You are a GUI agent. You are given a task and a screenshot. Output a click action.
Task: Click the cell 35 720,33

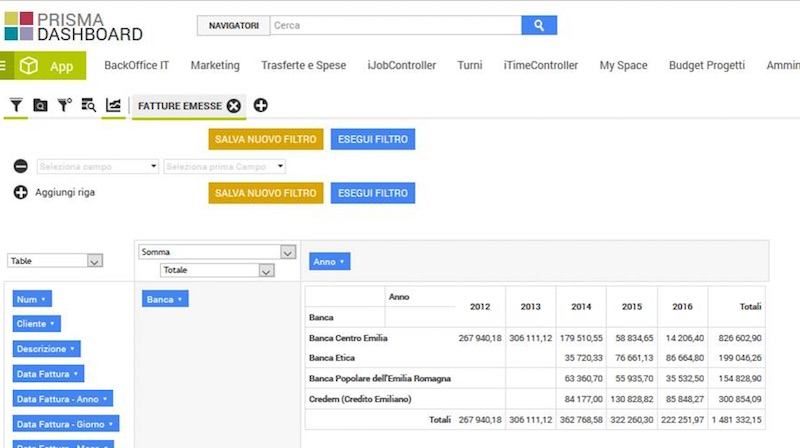coord(584,358)
